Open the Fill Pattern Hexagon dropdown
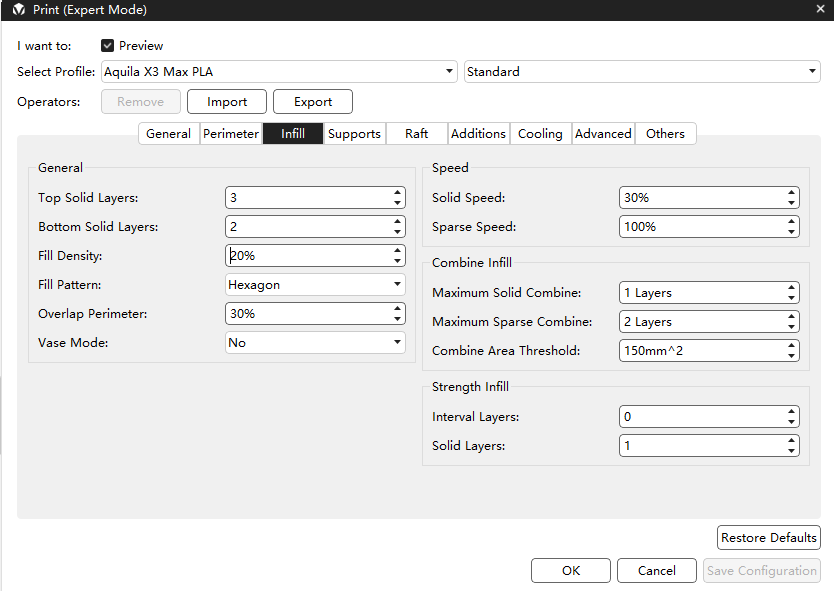Viewport: 834px width, 591px height. [x=315, y=285]
